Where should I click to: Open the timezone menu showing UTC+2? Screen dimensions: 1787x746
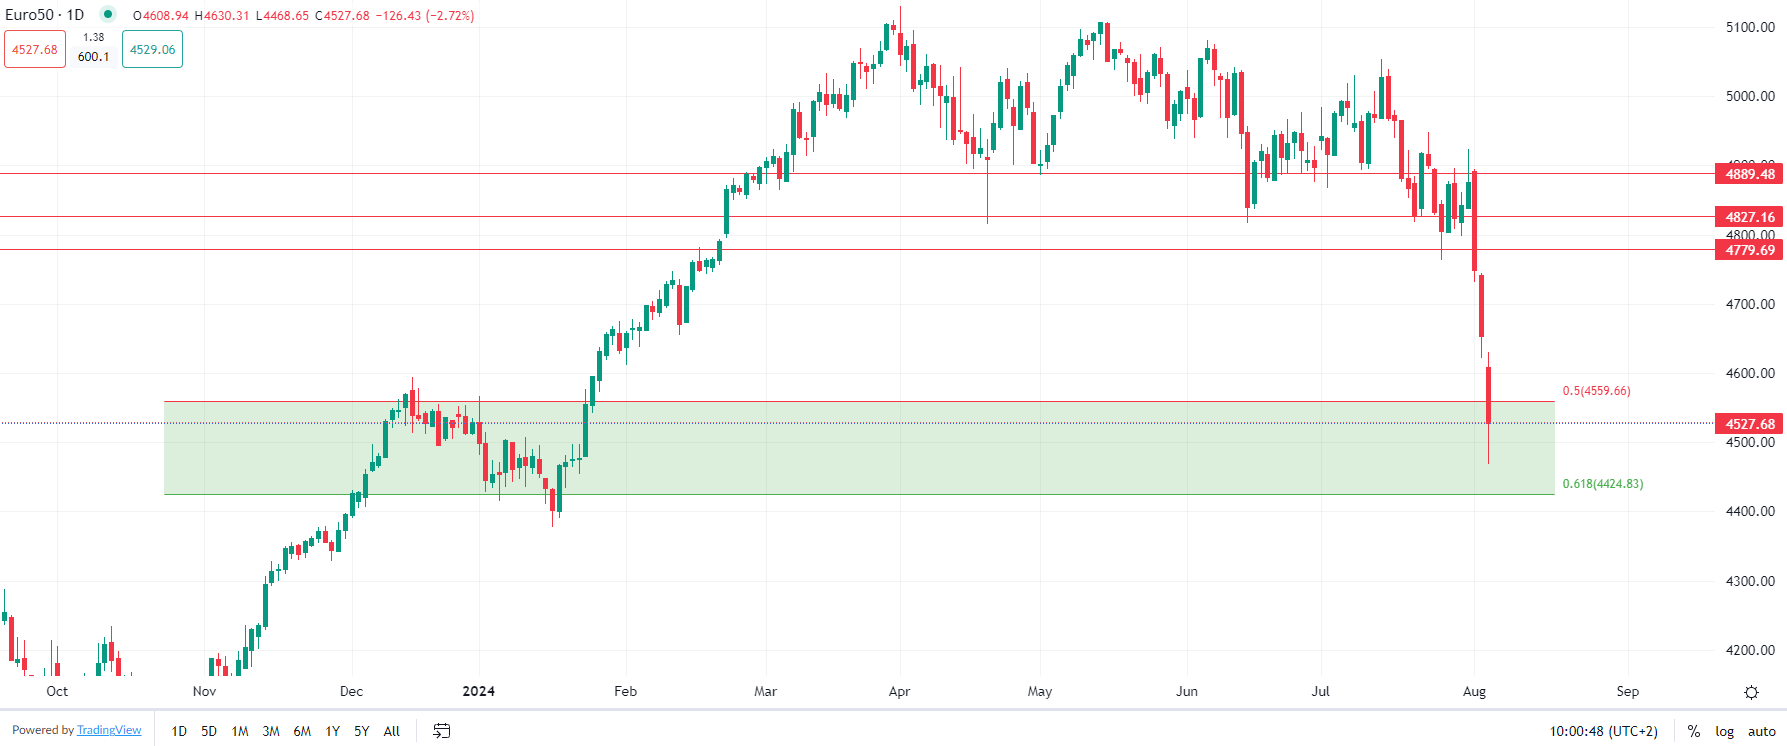[x=1603, y=731]
